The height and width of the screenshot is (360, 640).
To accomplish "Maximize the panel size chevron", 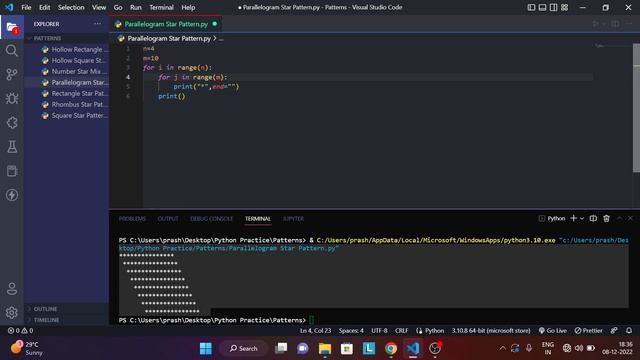I will tap(620, 218).
